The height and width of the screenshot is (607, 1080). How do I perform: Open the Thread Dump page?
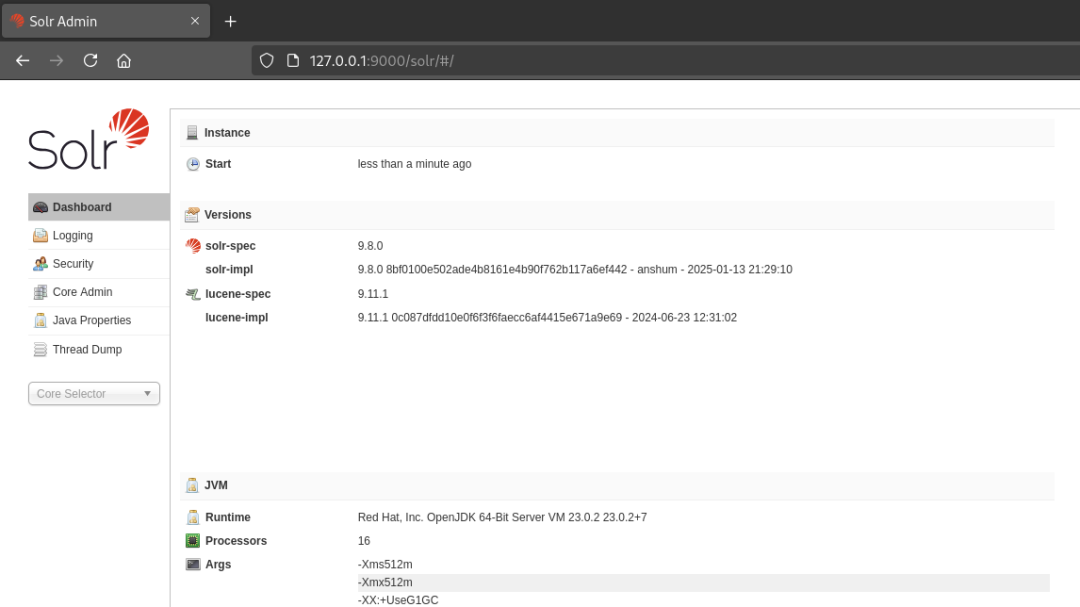point(98,349)
